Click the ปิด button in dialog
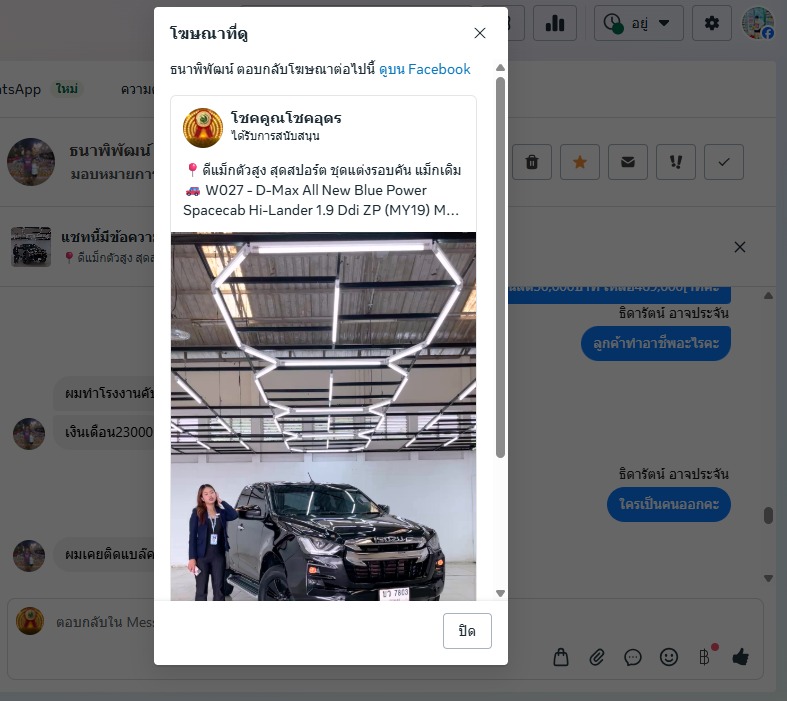787x701 pixels. click(x=467, y=631)
